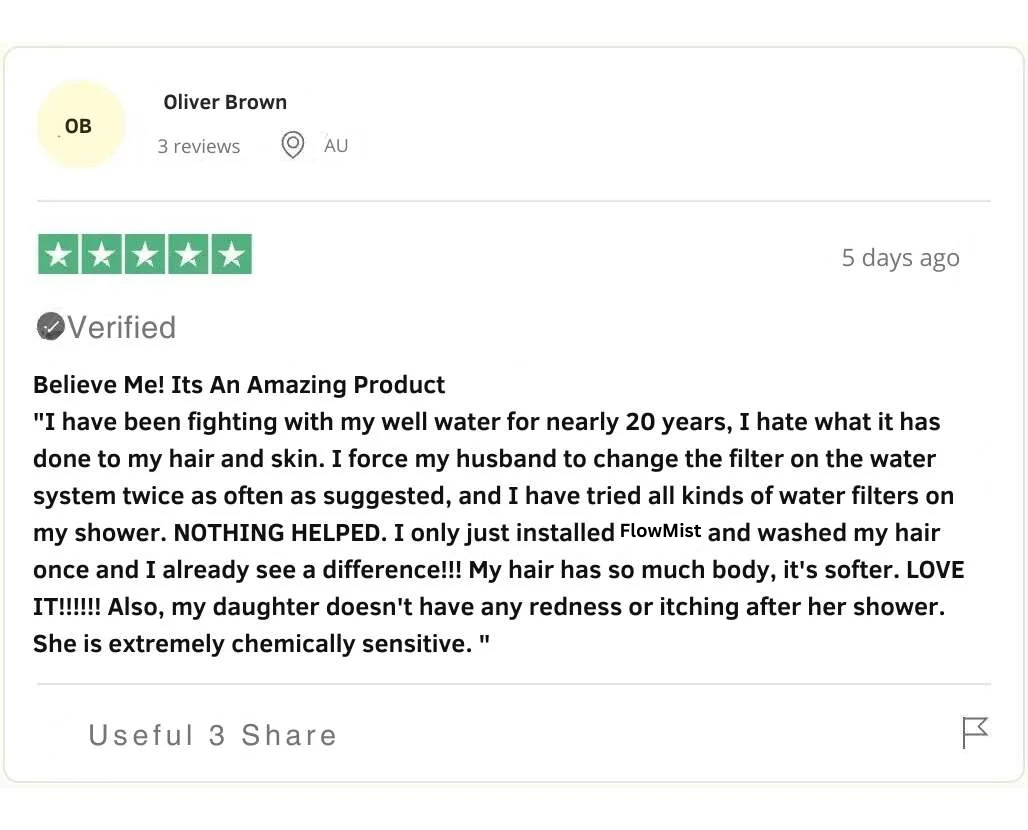
Task: Click the fourth star in the rating row
Action: tap(187, 254)
